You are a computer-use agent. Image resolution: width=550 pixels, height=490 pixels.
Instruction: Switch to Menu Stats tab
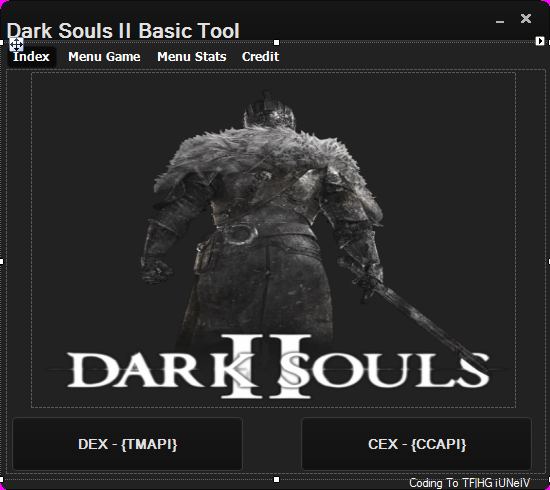point(192,57)
